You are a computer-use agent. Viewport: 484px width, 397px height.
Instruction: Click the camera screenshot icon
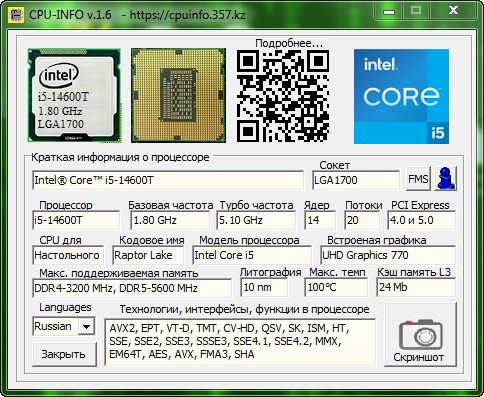(x=421, y=335)
